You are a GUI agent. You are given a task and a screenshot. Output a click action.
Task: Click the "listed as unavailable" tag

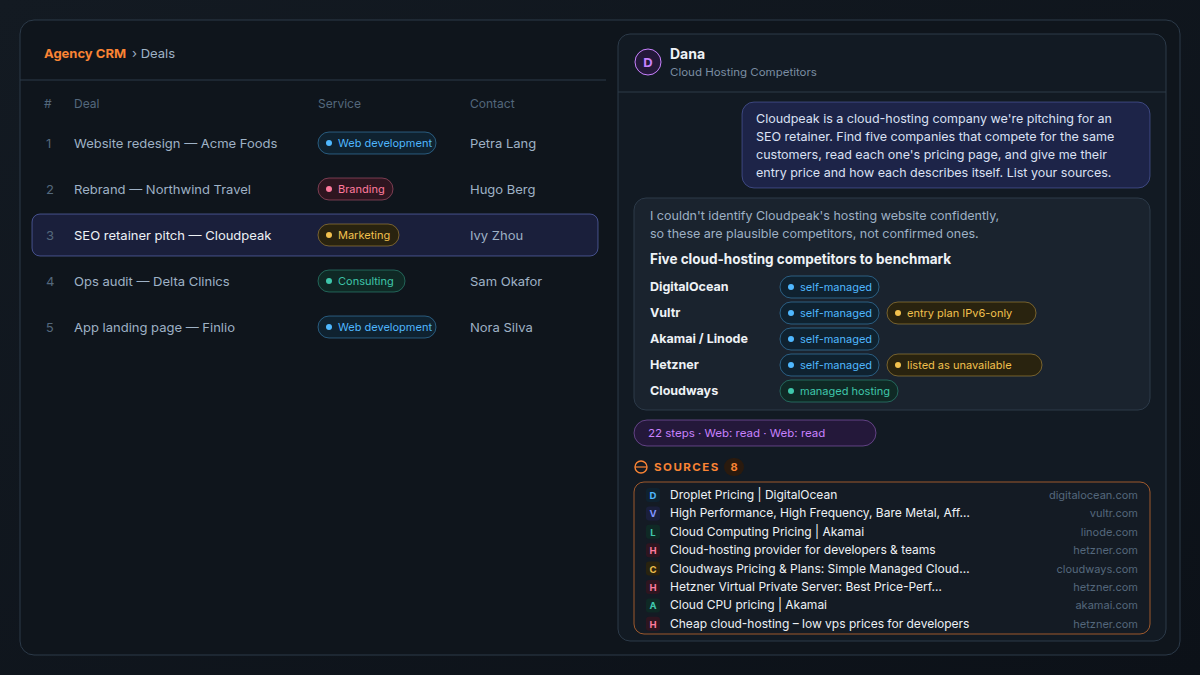pyautogui.click(x=964, y=365)
